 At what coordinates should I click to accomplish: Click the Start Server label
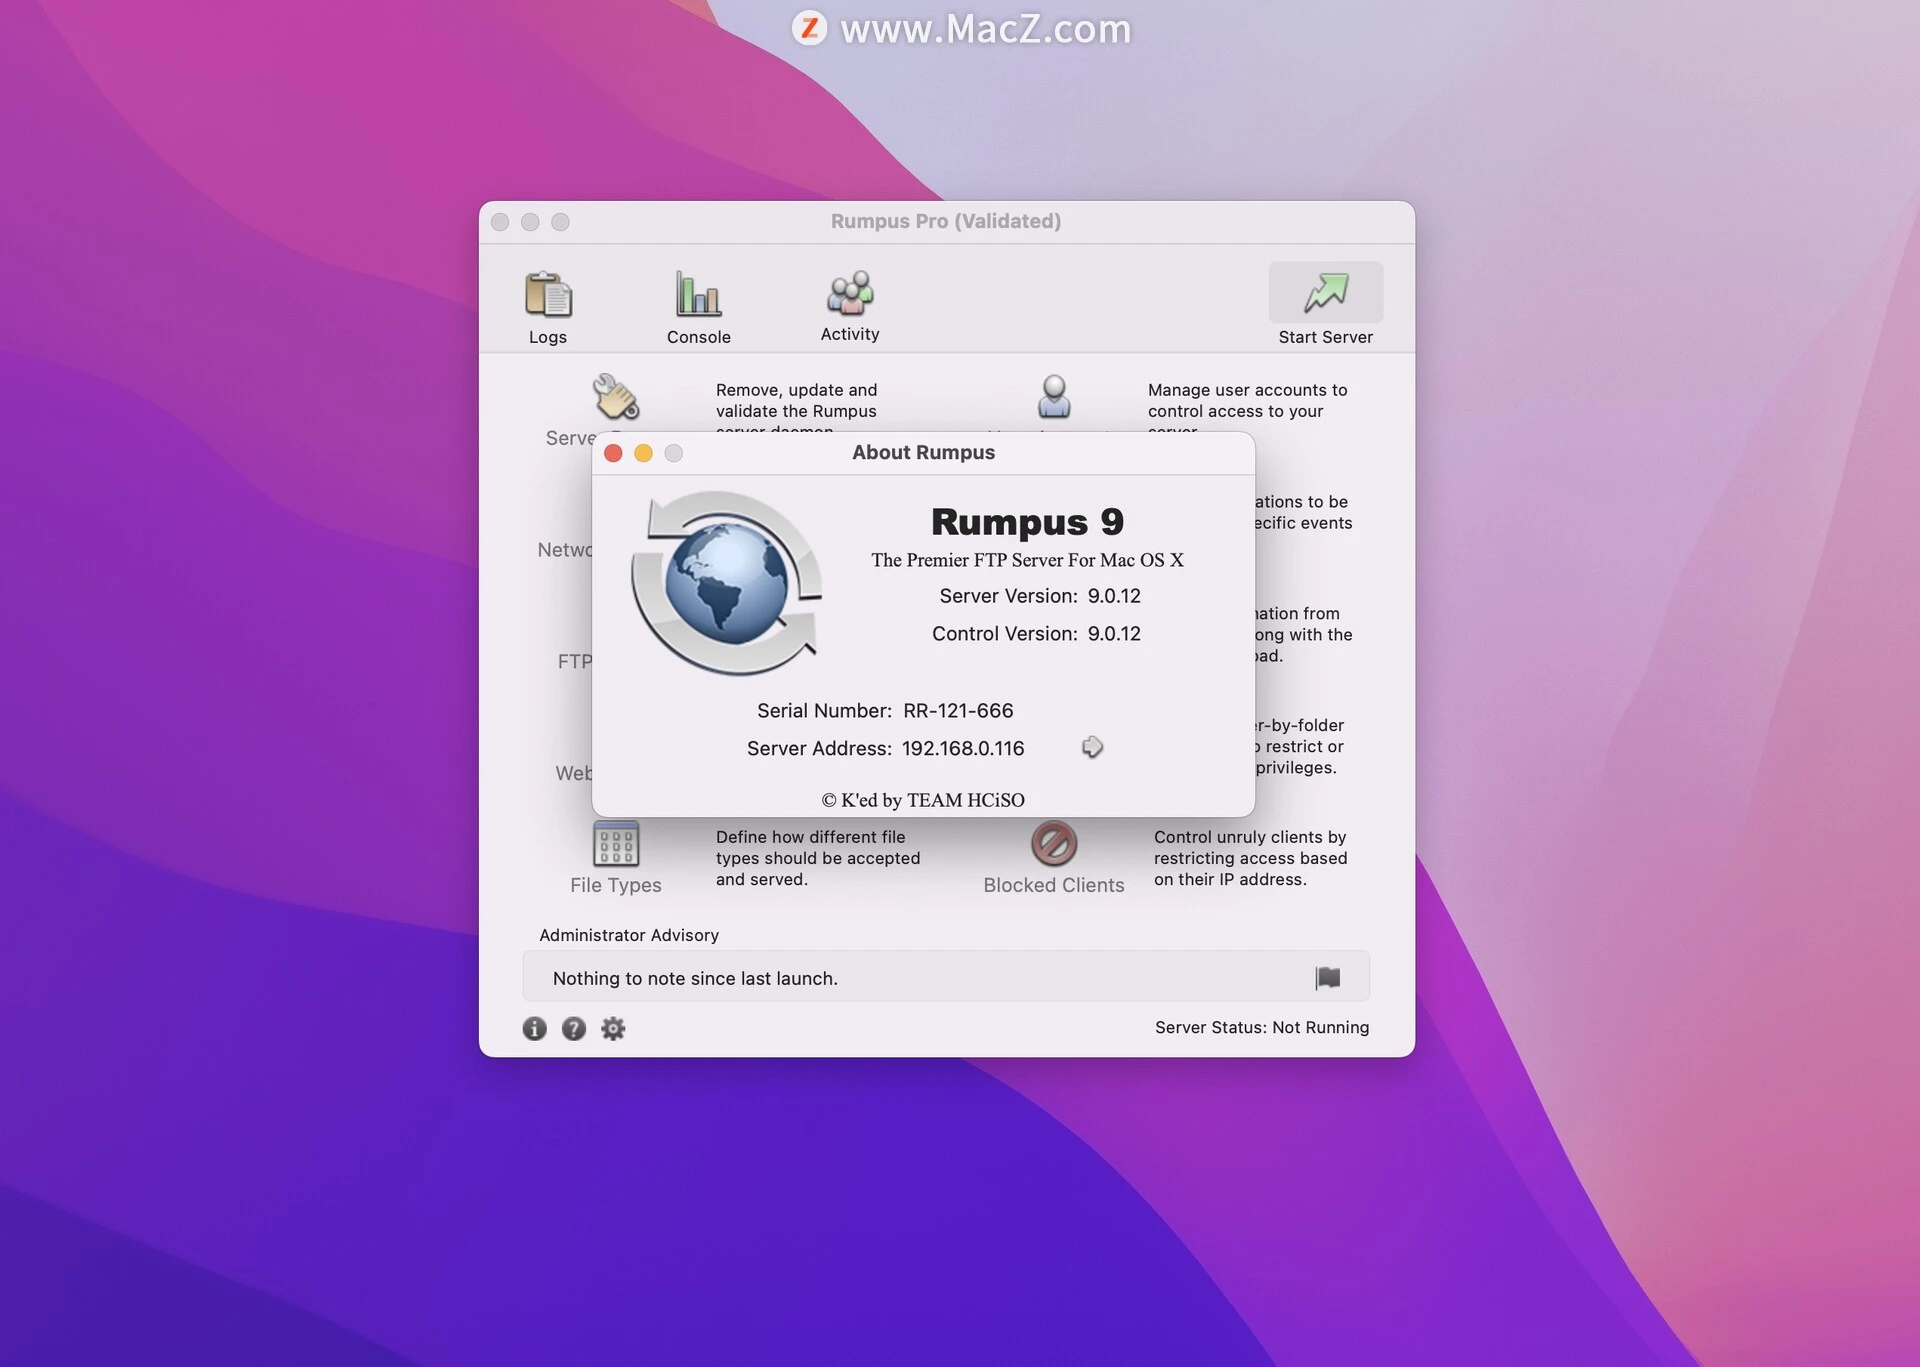click(x=1326, y=337)
